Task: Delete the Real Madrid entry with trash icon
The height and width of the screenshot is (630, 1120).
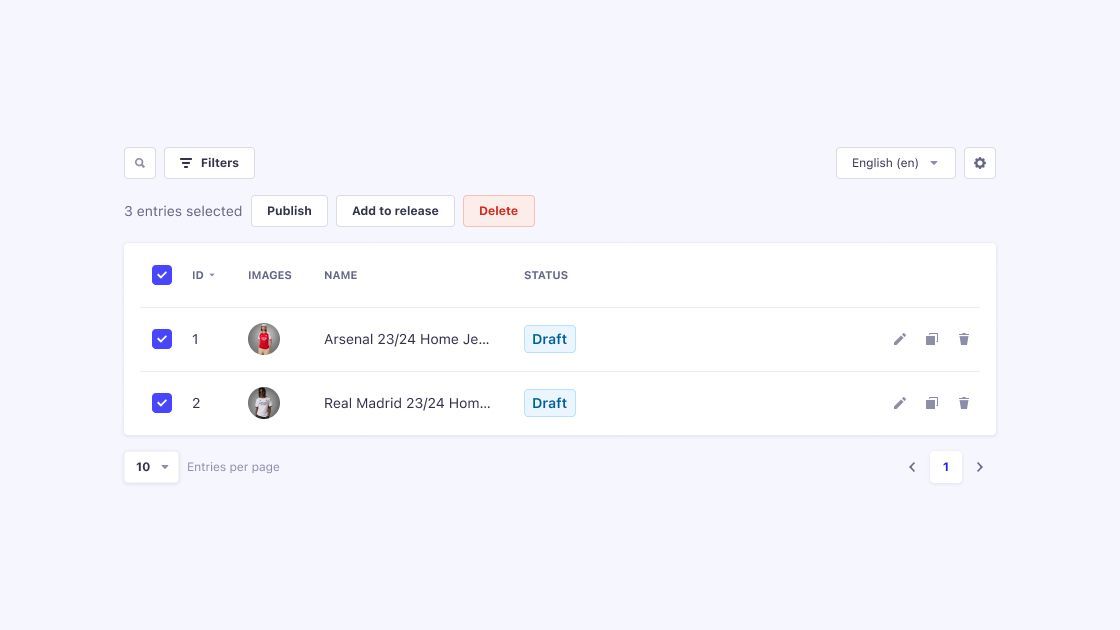Action: click(964, 403)
